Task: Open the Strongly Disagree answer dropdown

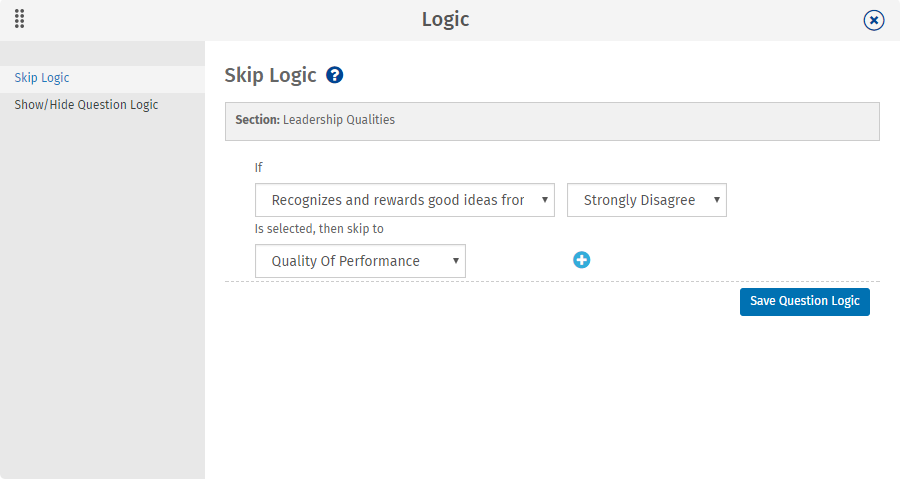Action: click(x=640, y=200)
